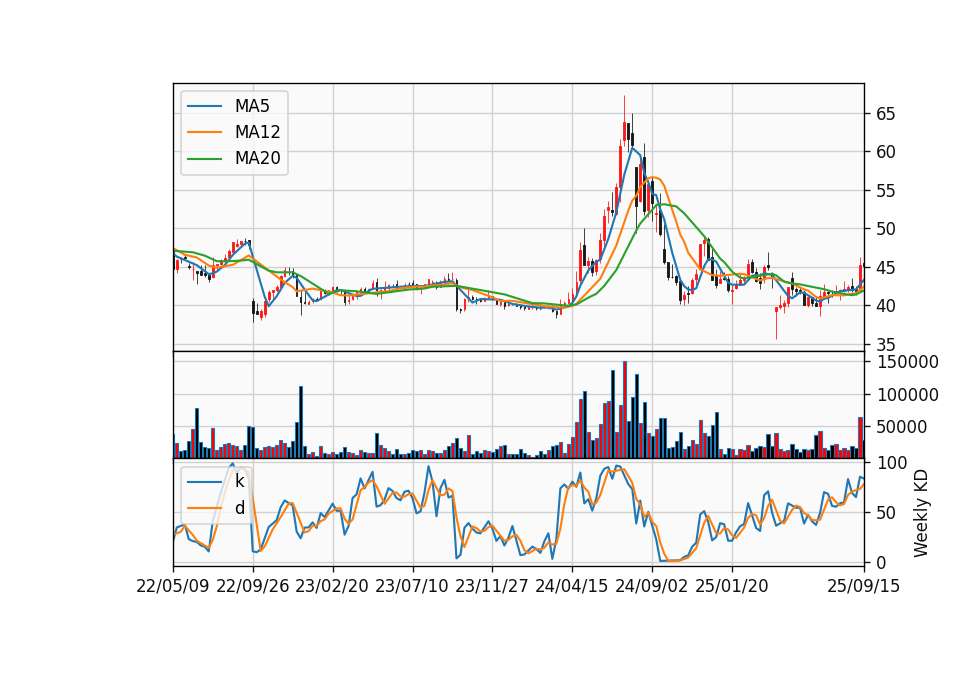Click the MA5 legend label
This screenshot has width=960, height=690.
[252, 106]
